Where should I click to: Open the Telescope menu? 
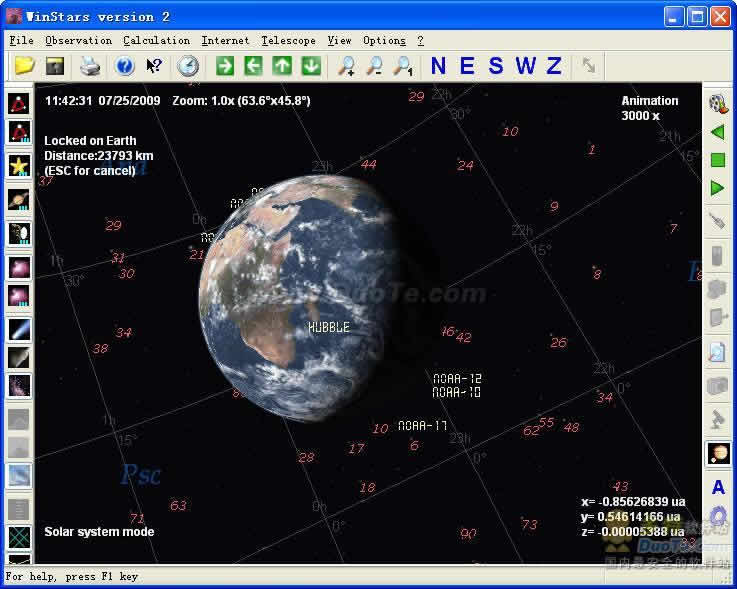(288, 41)
